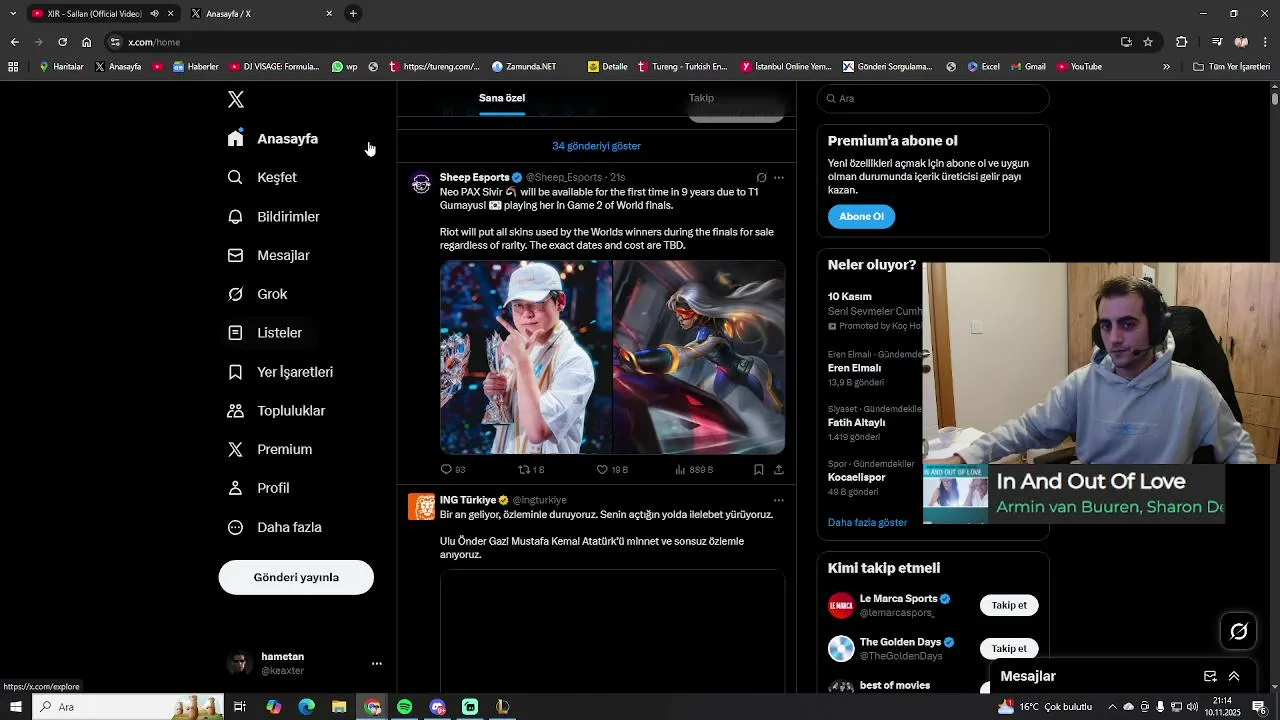The height and width of the screenshot is (720, 1280).
Task: Open the tab search dropdown arrow
Action: coord(13,14)
